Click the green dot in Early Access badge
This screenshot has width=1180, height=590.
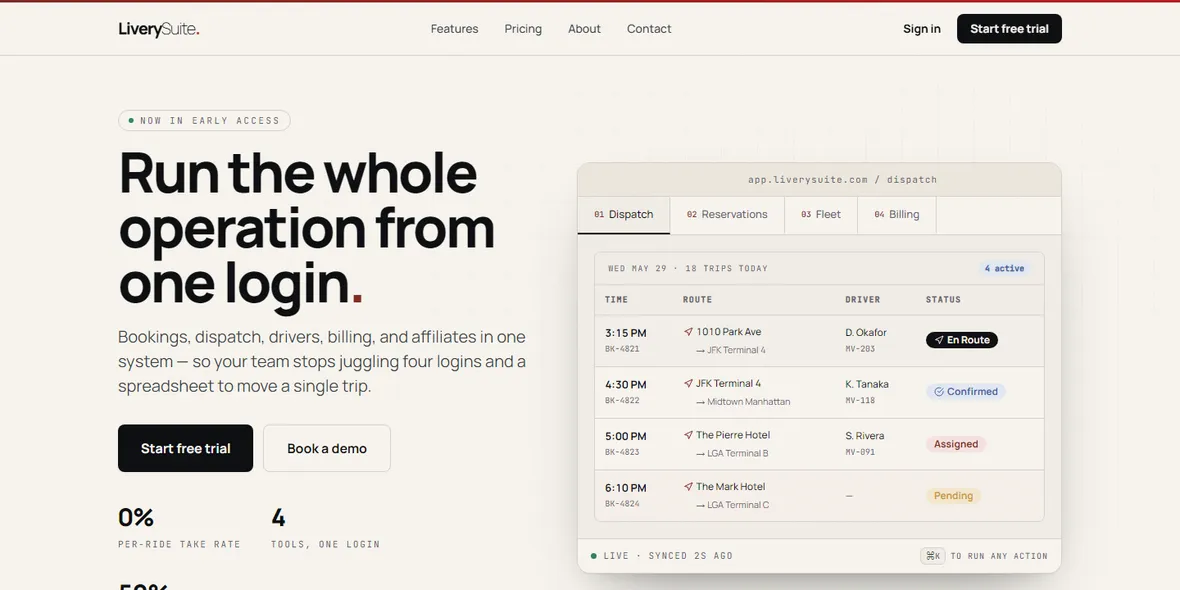[131, 120]
